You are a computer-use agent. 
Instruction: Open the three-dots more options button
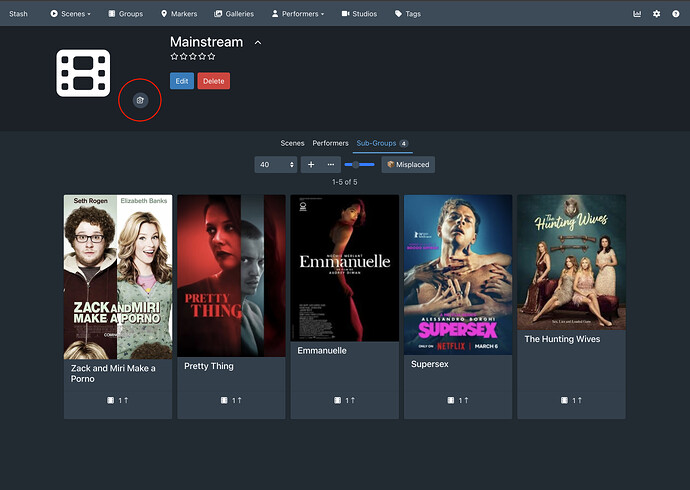point(331,165)
